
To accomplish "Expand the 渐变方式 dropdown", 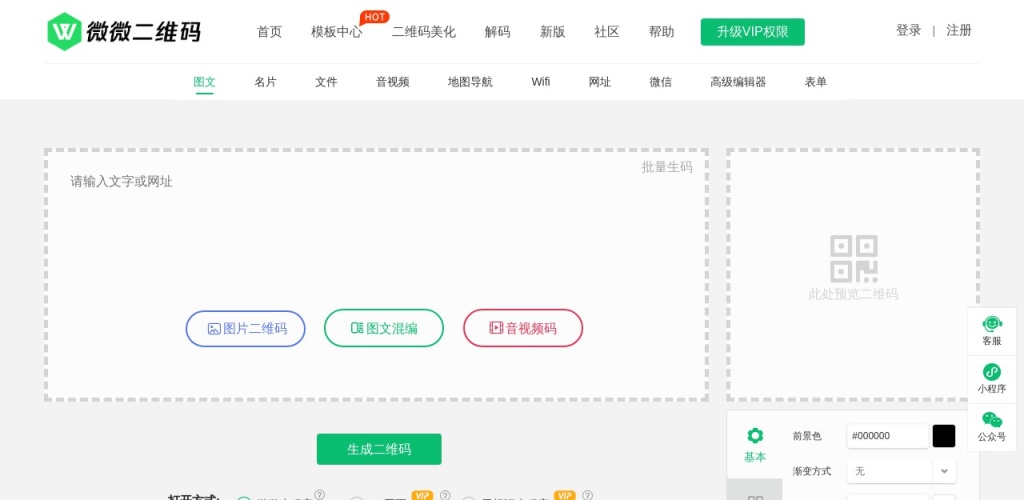I will 943,470.
